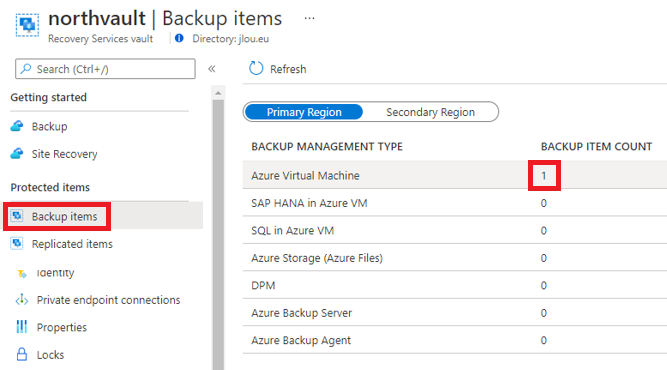
Task: Switch to Secondary Region
Action: tap(430, 112)
